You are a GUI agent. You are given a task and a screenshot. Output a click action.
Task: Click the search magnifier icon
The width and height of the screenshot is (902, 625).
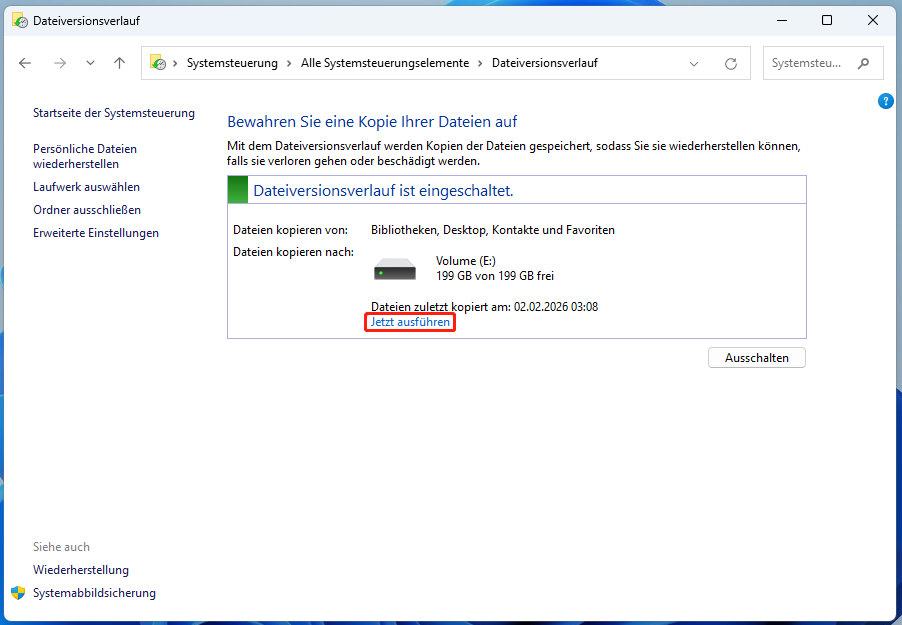863,63
